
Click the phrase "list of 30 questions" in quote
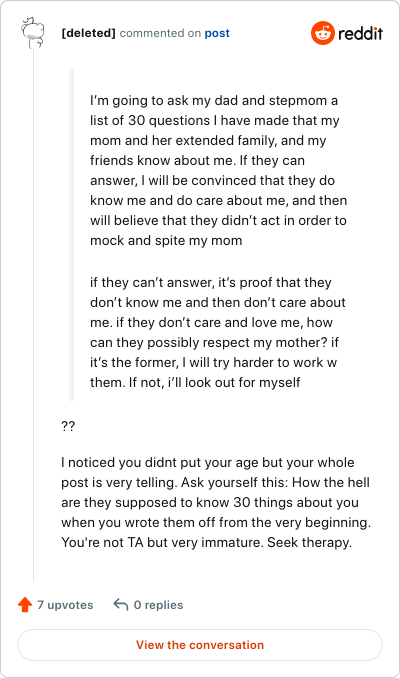coord(150,120)
